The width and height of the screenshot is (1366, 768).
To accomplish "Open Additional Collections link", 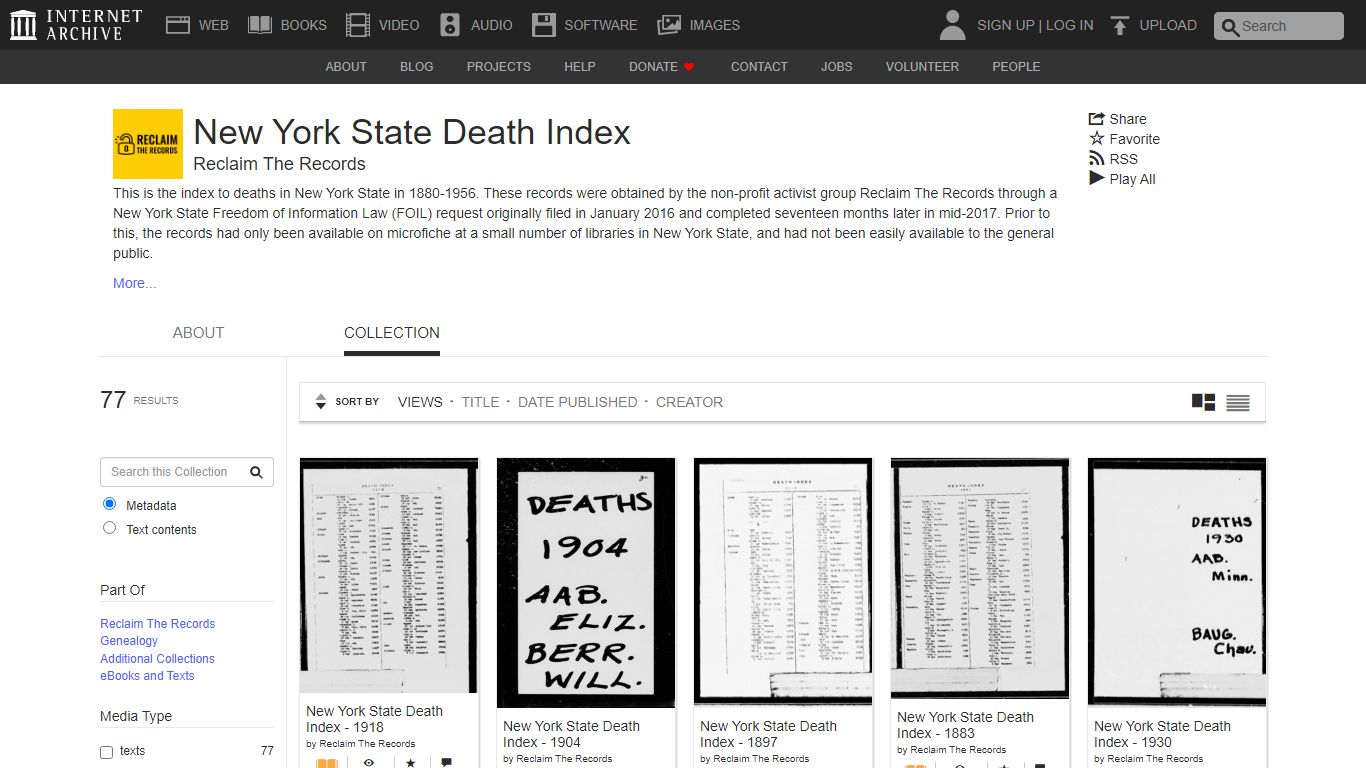I will click(x=157, y=659).
